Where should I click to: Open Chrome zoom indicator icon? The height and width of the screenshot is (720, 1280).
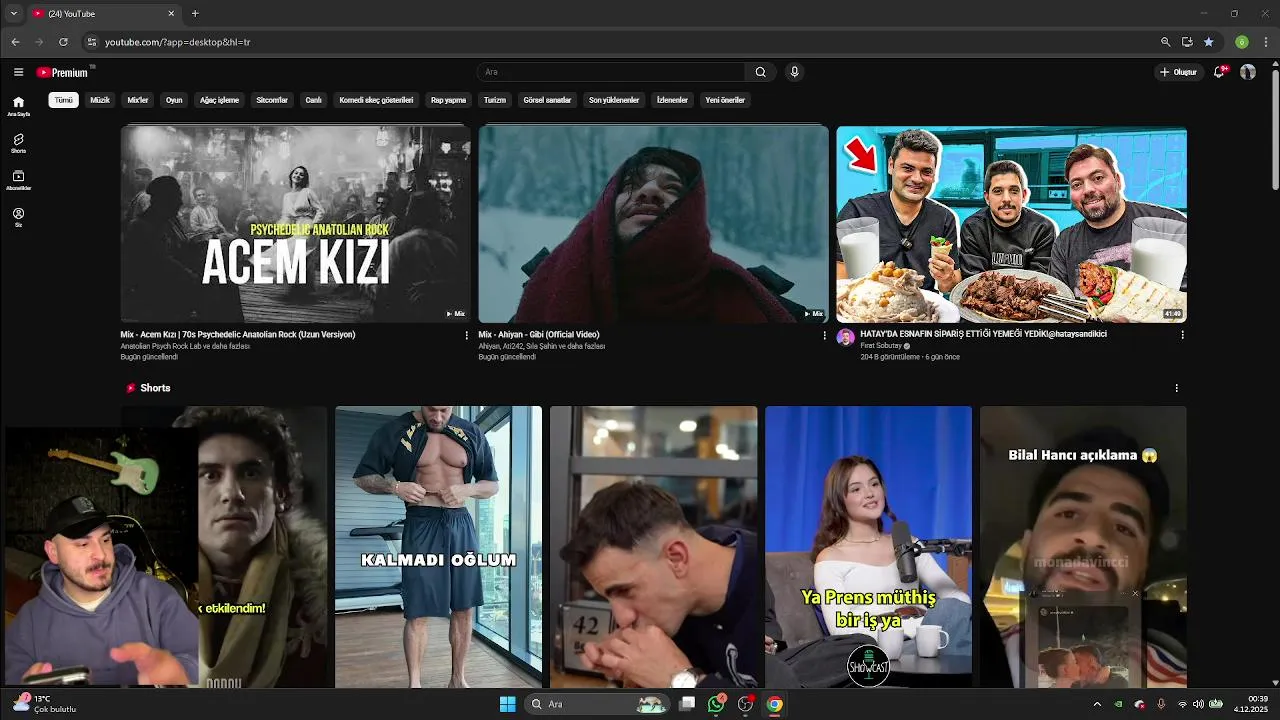[x=1165, y=42]
